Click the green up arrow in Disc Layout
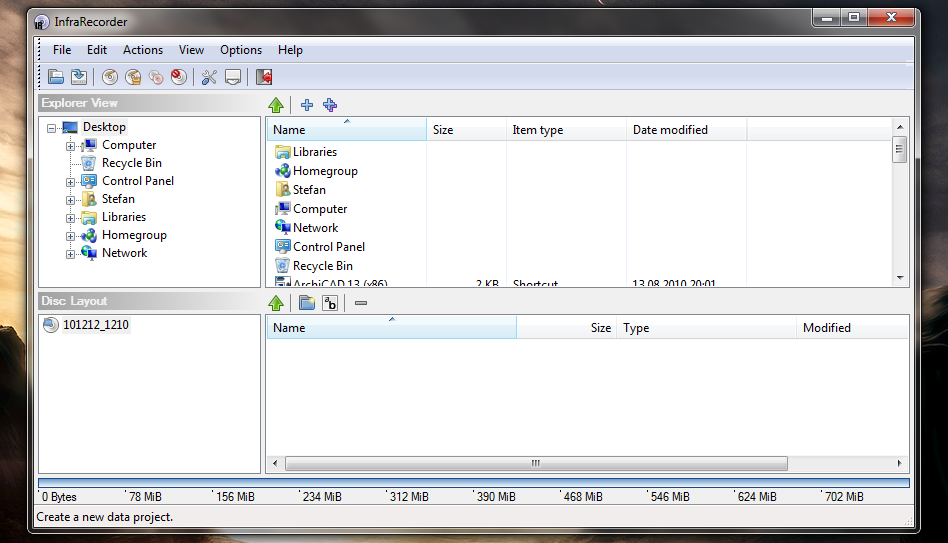 pyautogui.click(x=276, y=303)
